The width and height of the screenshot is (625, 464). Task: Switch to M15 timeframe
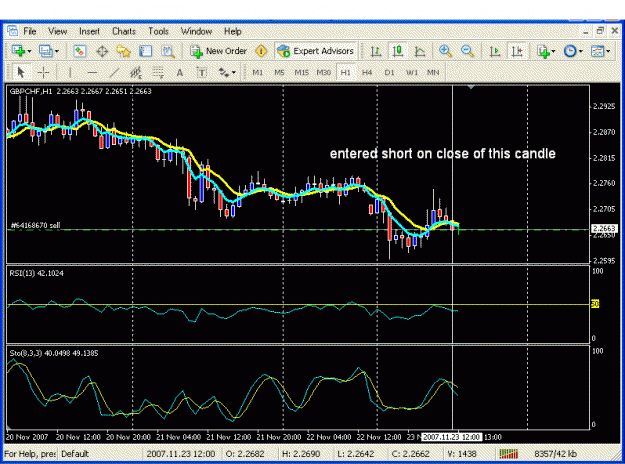click(x=301, y=73)
